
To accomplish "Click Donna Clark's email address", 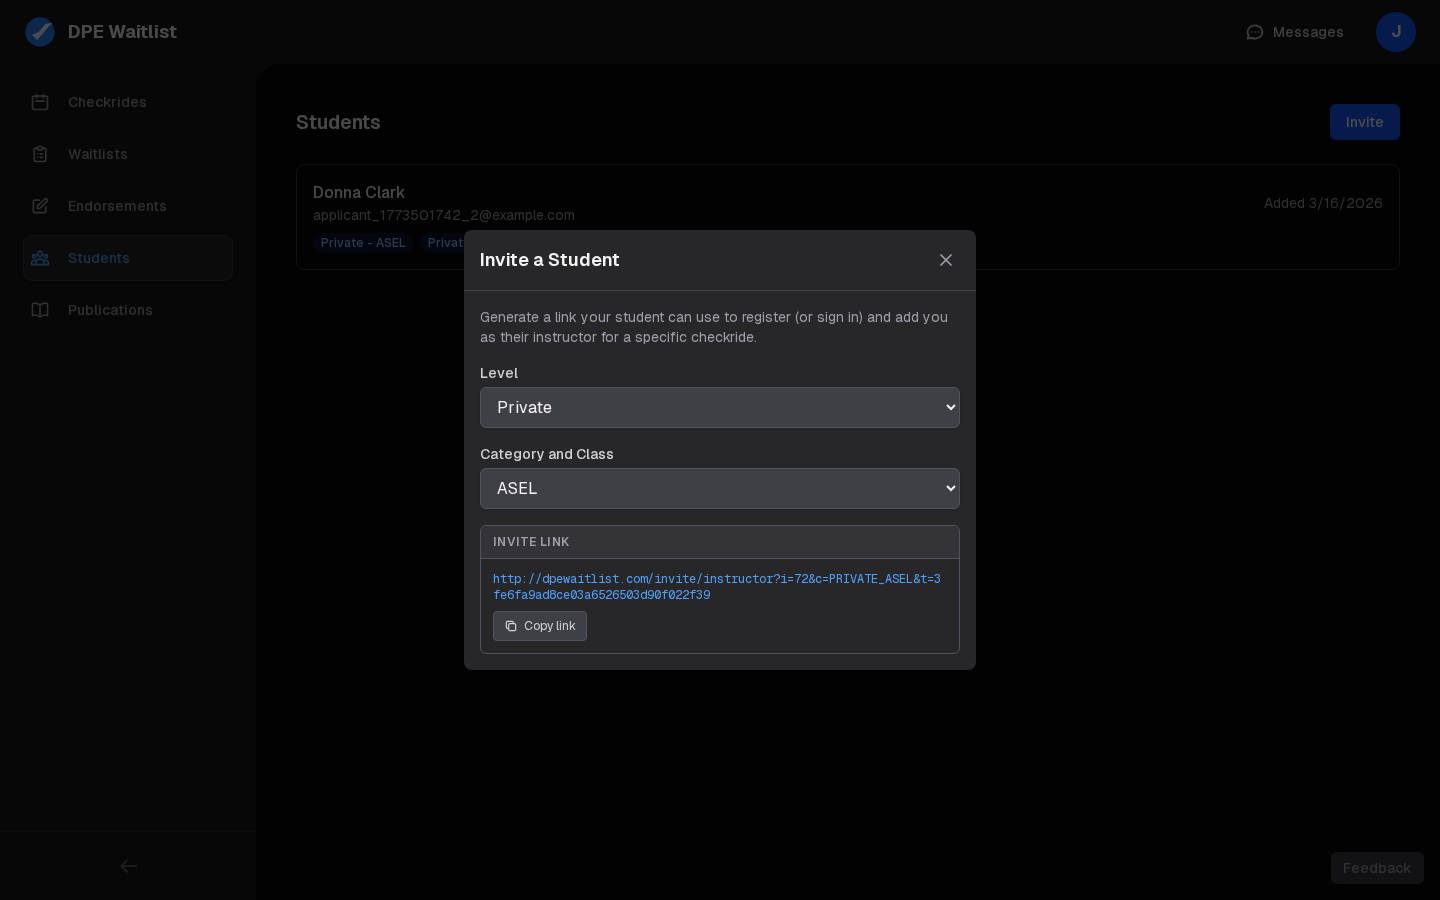I will [444, 215].
